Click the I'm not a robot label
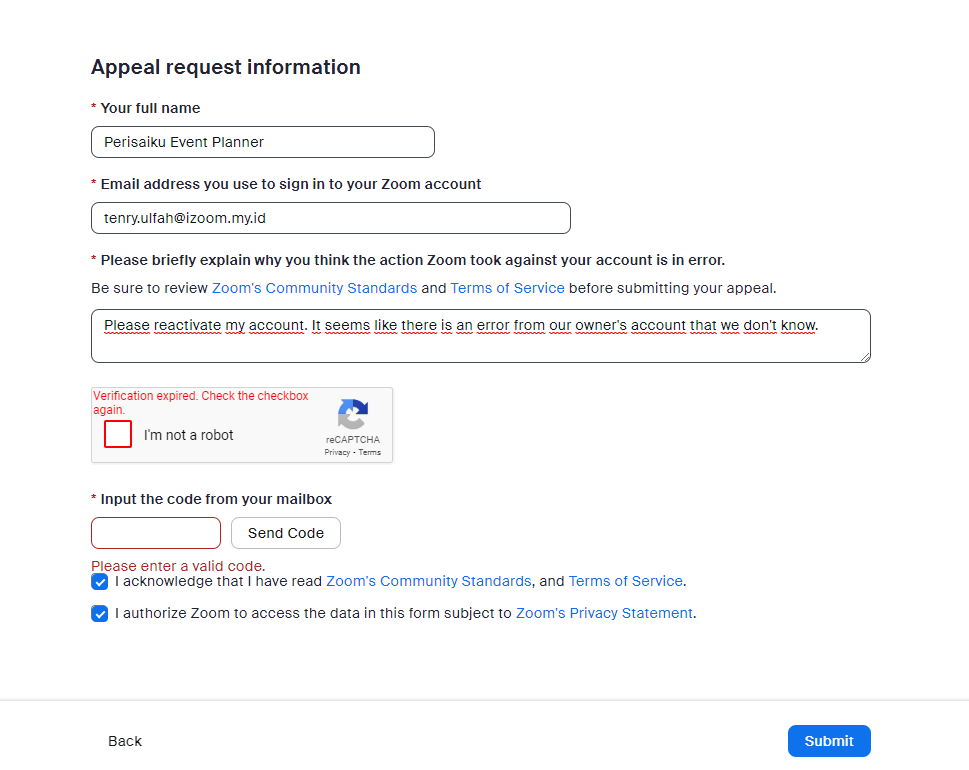Image resolution: width=969 pixels, height=770 pixels. (x=188, y=435)
